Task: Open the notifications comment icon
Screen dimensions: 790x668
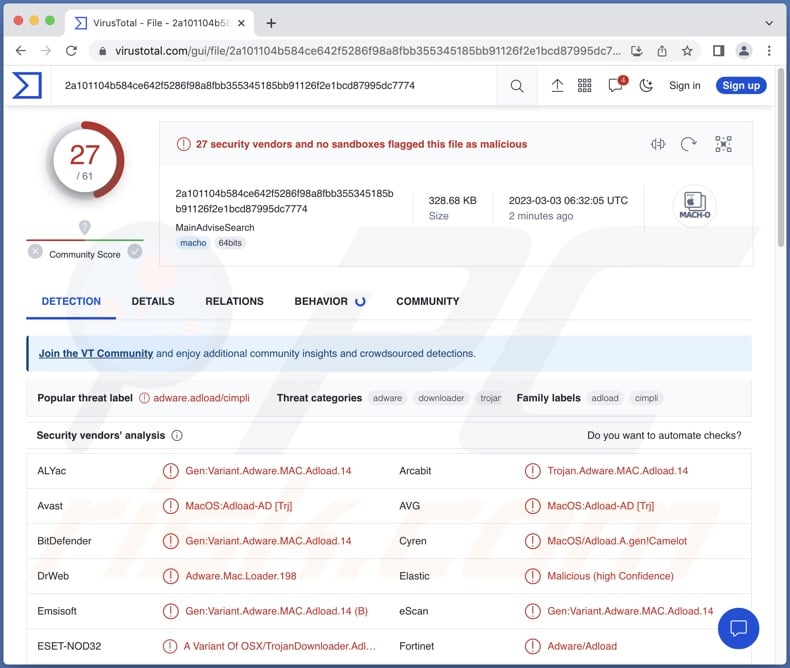Action: coord(617,85)
